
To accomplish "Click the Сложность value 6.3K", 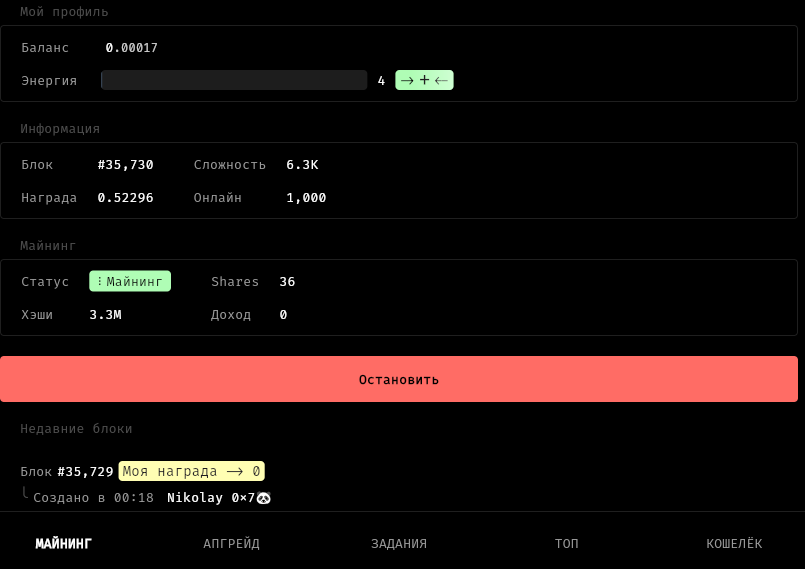I will (302, 165).
